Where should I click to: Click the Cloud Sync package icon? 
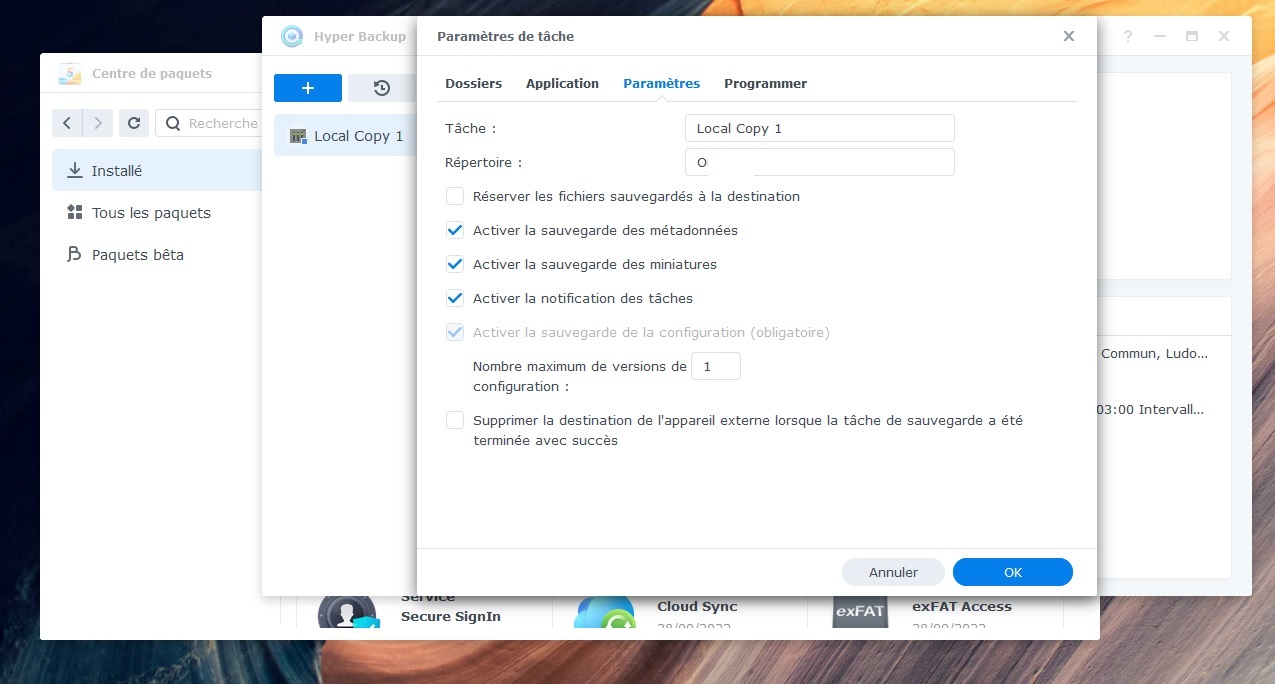pyautogui.click(x=604, y=612)
